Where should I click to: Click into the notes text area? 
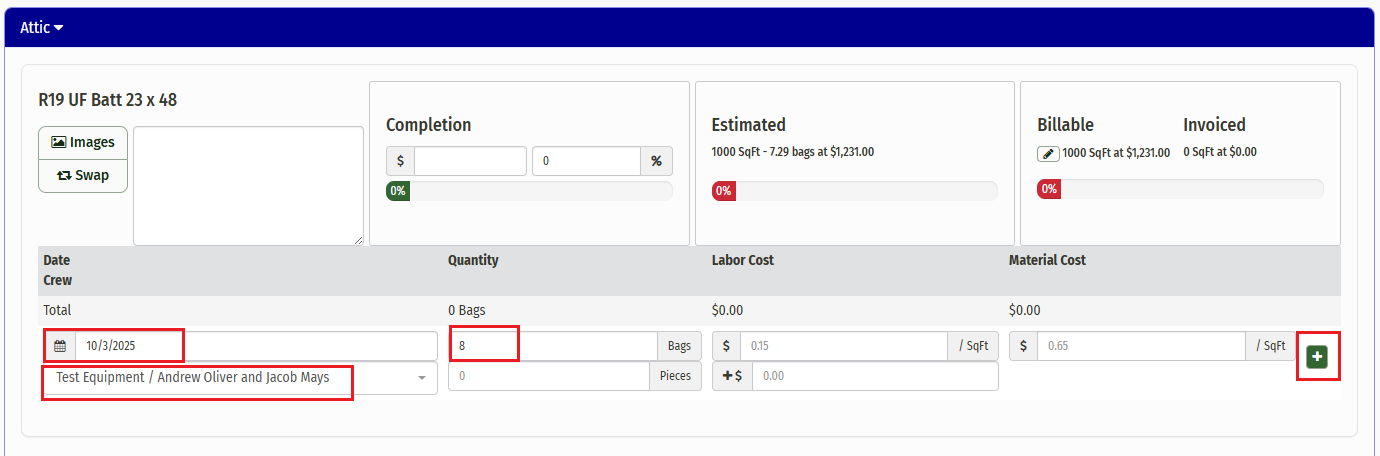(x=248, y=185)
